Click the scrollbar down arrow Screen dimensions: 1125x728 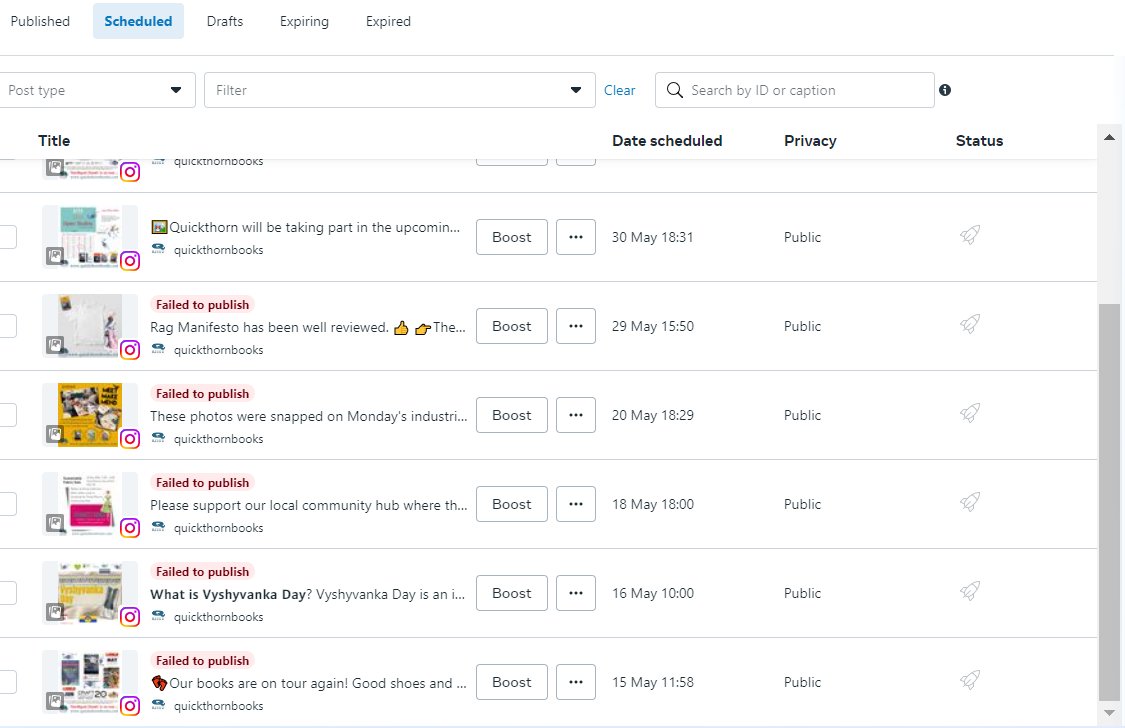click(1109, 713)
